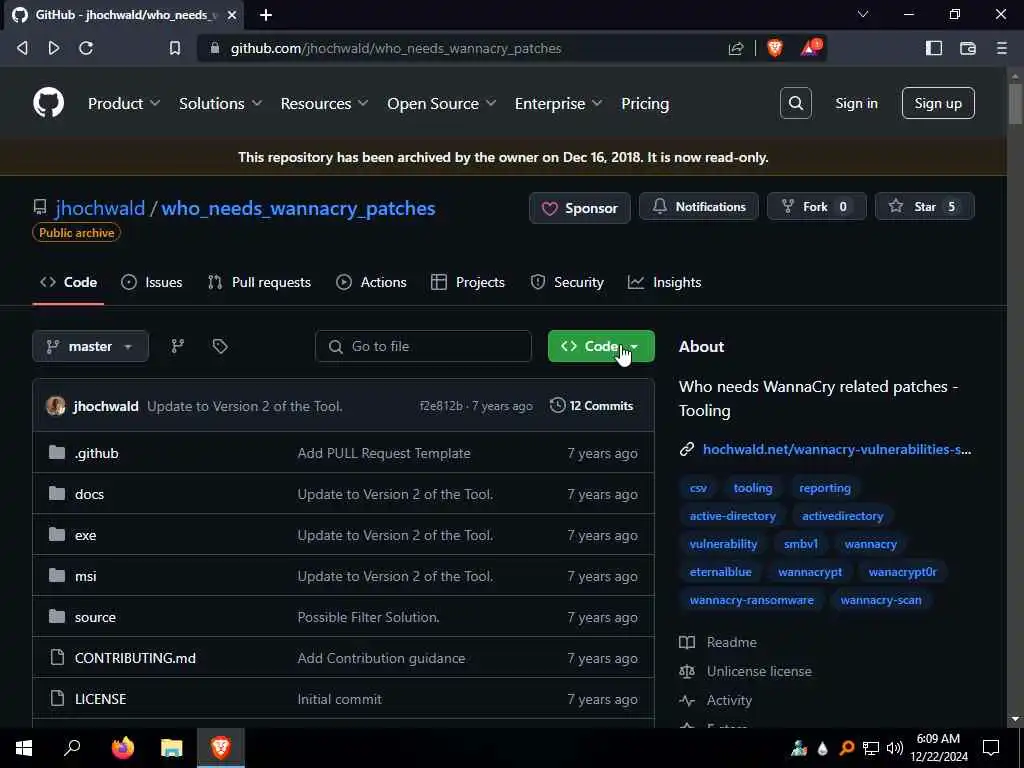Switch to the Security tab
Screen dimensions: 1024x768
[x=567, y=282]
